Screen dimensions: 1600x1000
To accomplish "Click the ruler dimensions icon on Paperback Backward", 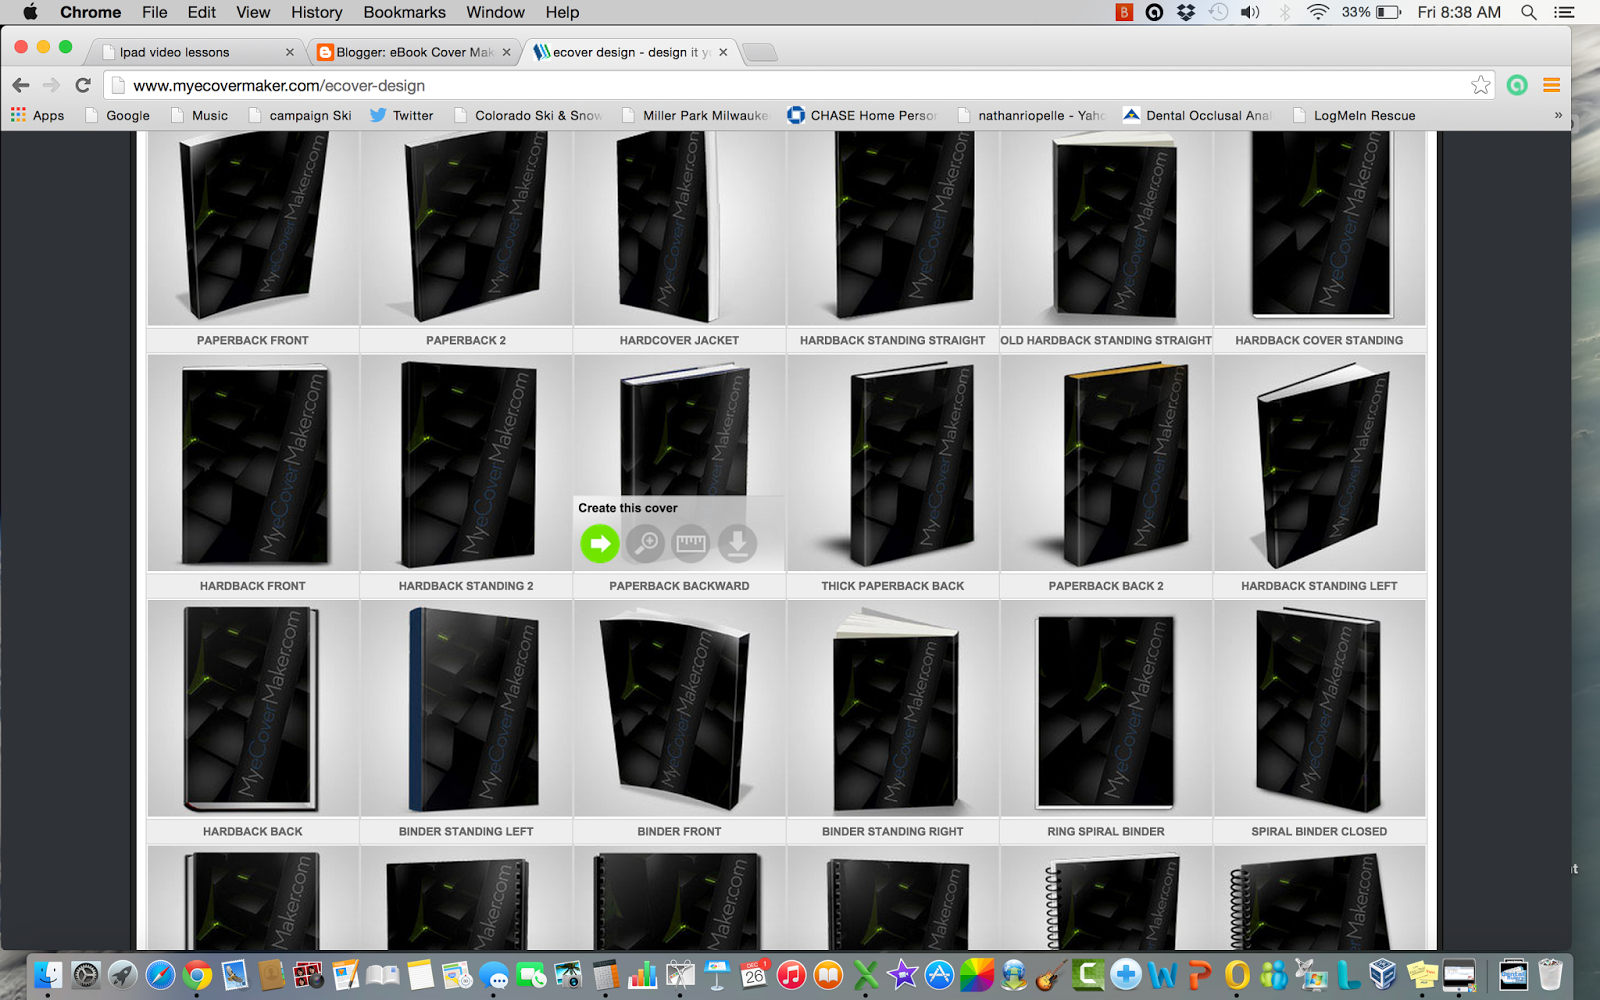I will coord(691,544).
